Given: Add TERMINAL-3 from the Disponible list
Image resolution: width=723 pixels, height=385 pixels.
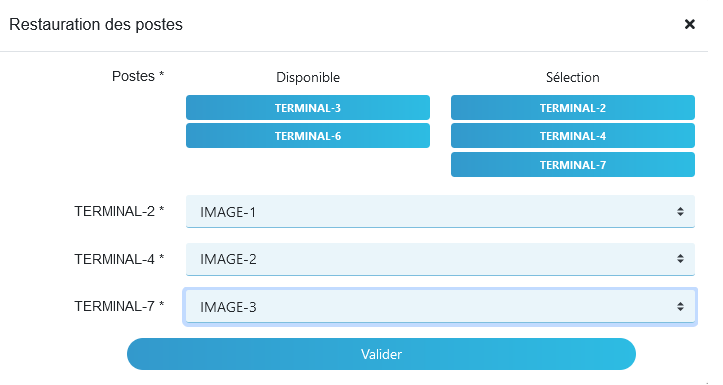Looking at the screenshot, I should [x=308, y=108].
